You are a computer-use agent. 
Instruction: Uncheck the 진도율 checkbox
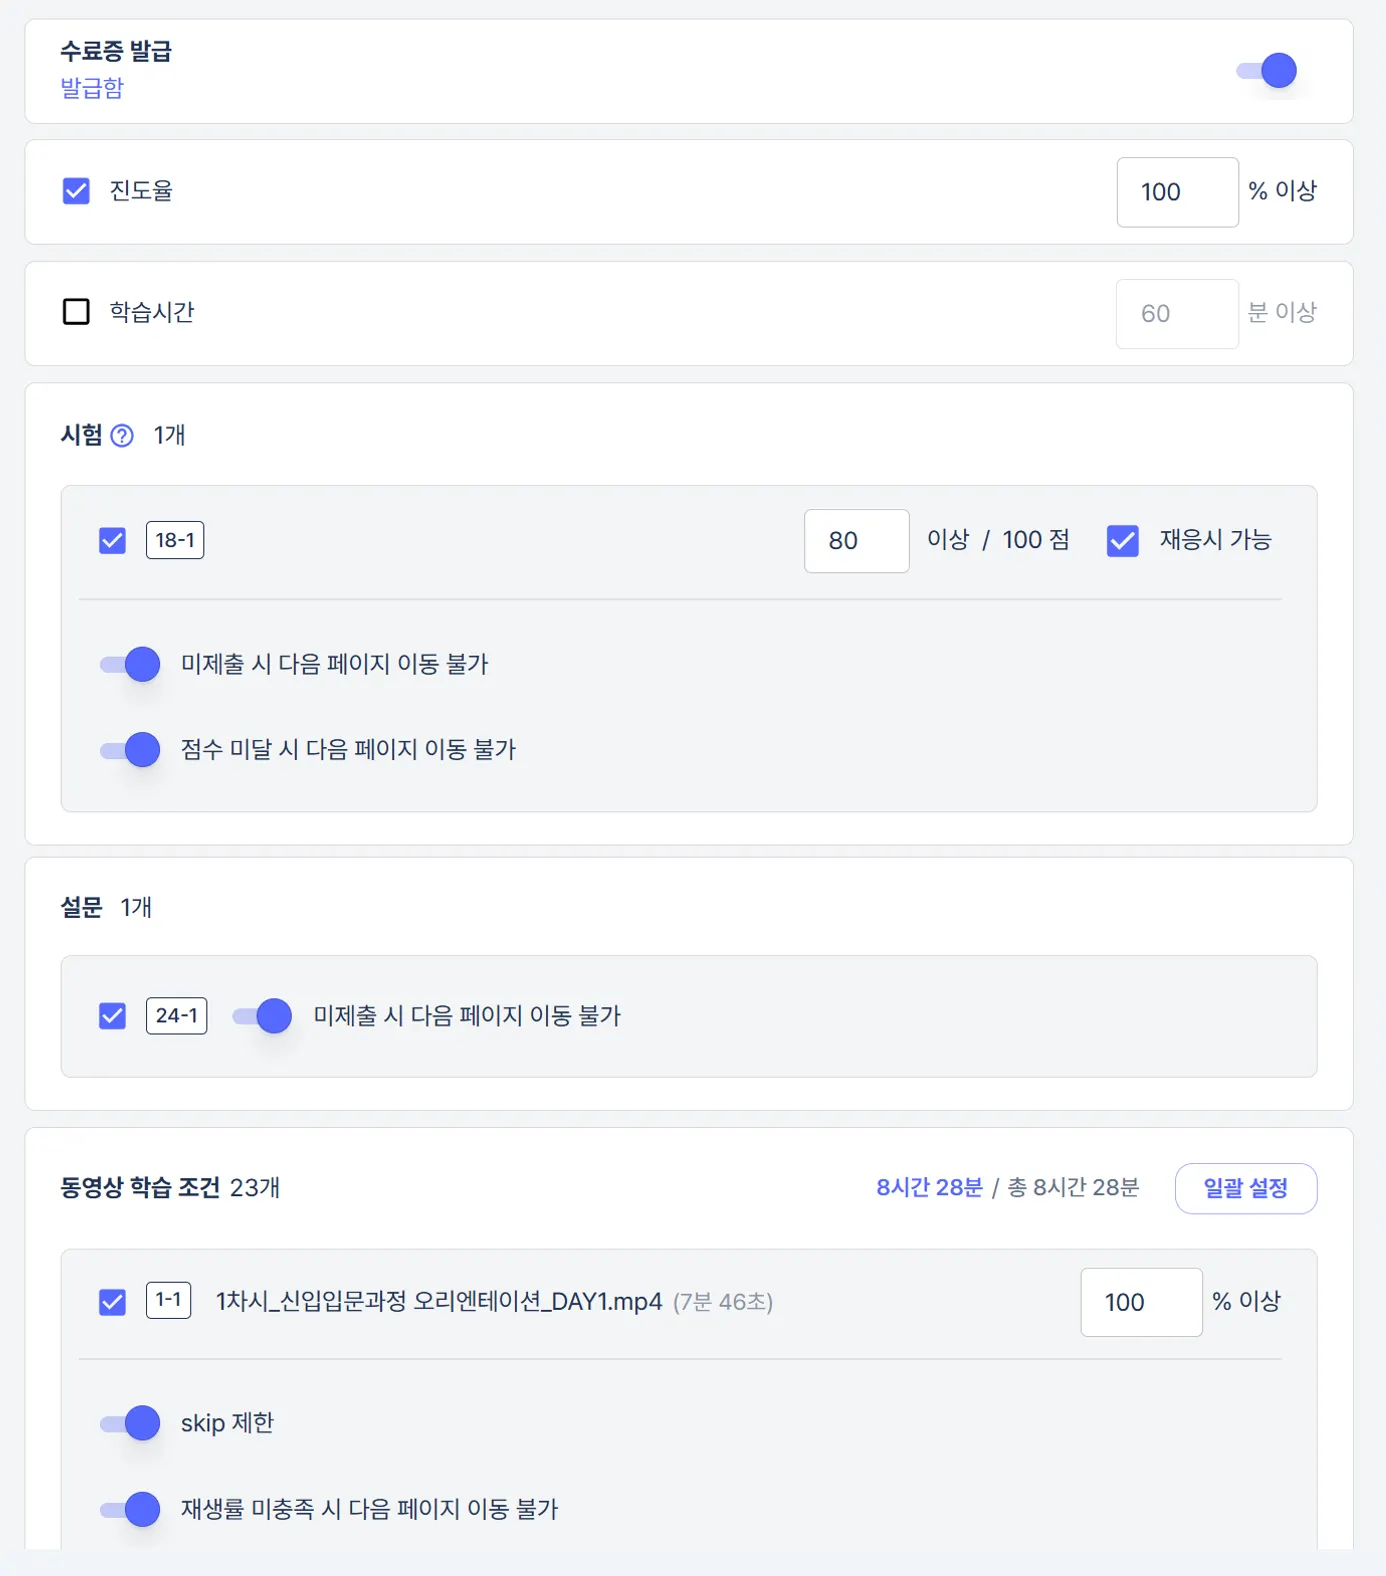[x=76, y=191]
